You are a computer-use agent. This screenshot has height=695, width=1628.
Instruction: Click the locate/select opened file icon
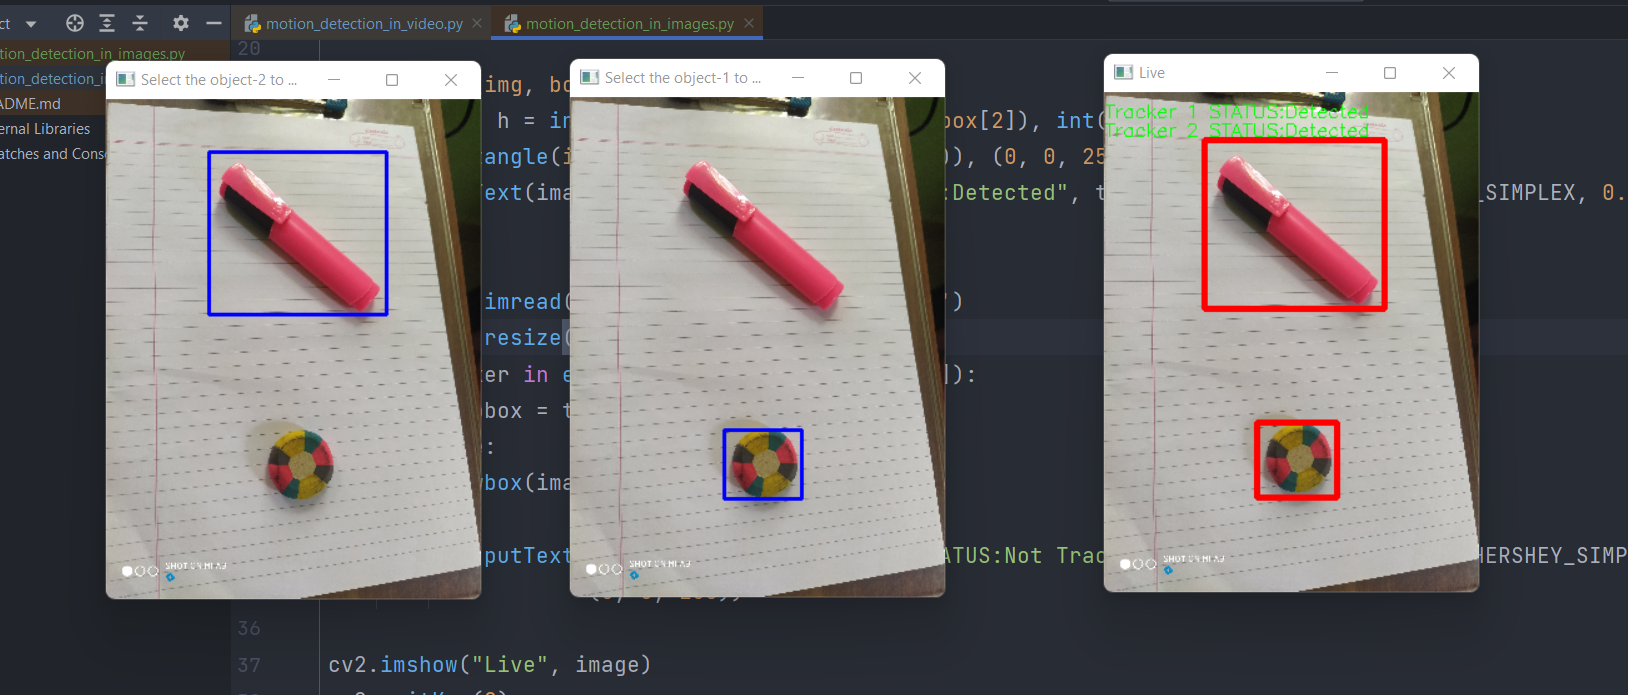click(x=75, y=23)
